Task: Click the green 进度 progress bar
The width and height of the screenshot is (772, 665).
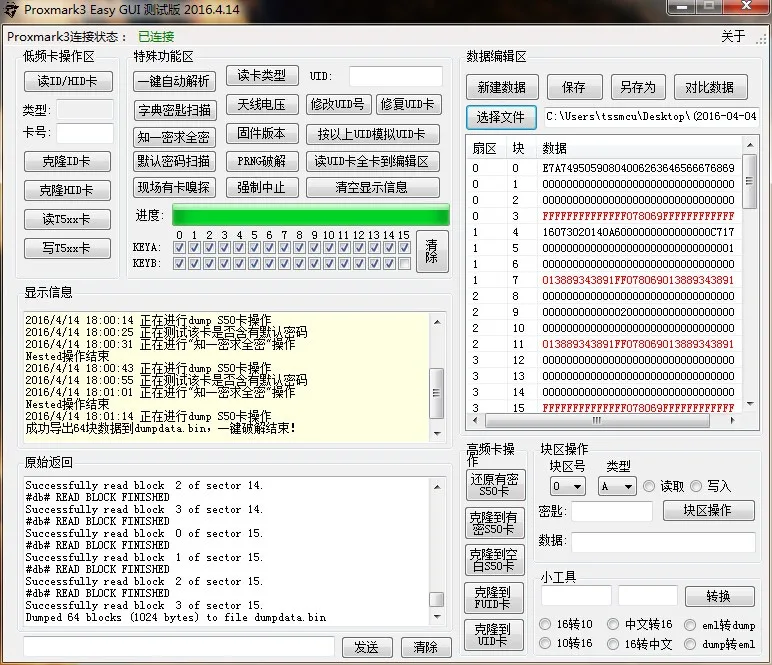Action: tap(311, 215)
